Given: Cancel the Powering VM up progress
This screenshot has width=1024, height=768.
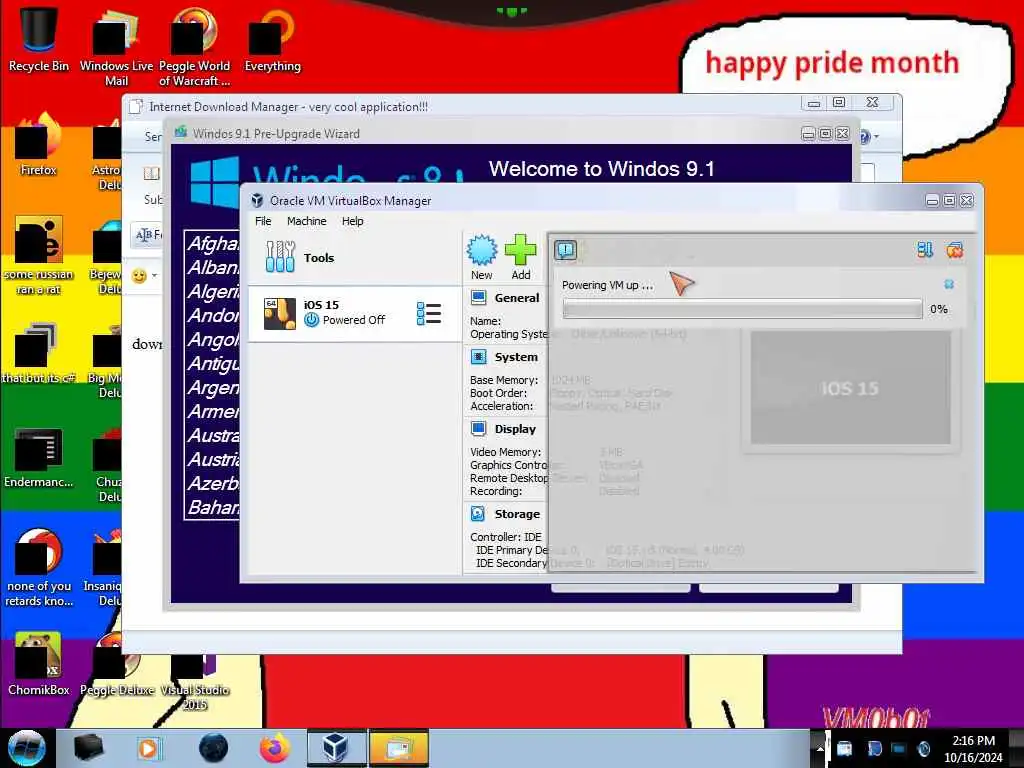Looking at the screenshot, I should click(x=949, y=284).
